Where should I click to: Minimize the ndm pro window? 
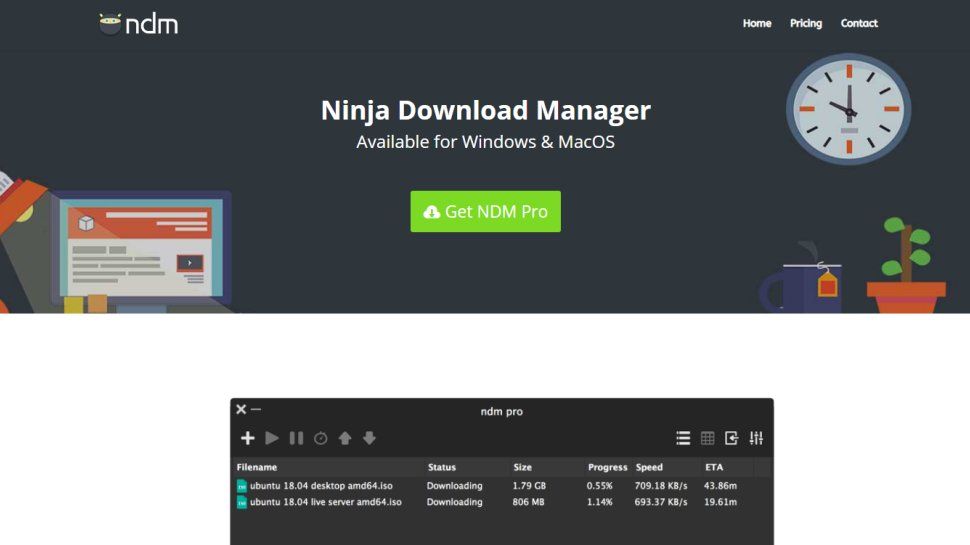point(255,409)
